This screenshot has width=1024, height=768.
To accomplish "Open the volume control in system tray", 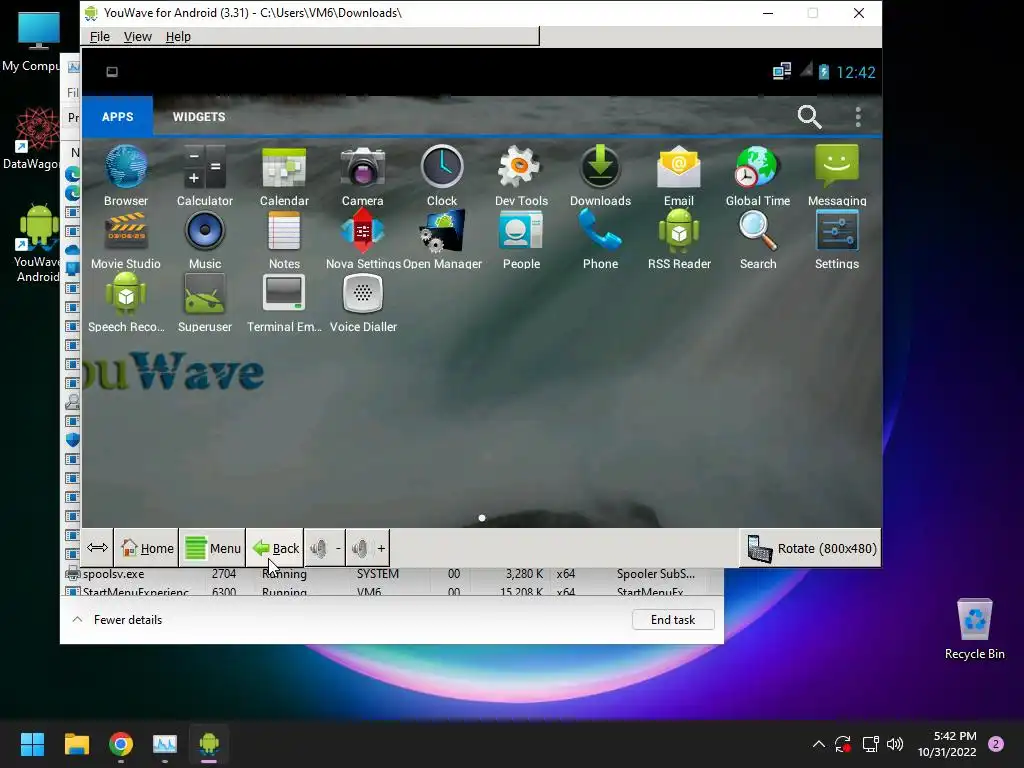I will coord(895,744).
